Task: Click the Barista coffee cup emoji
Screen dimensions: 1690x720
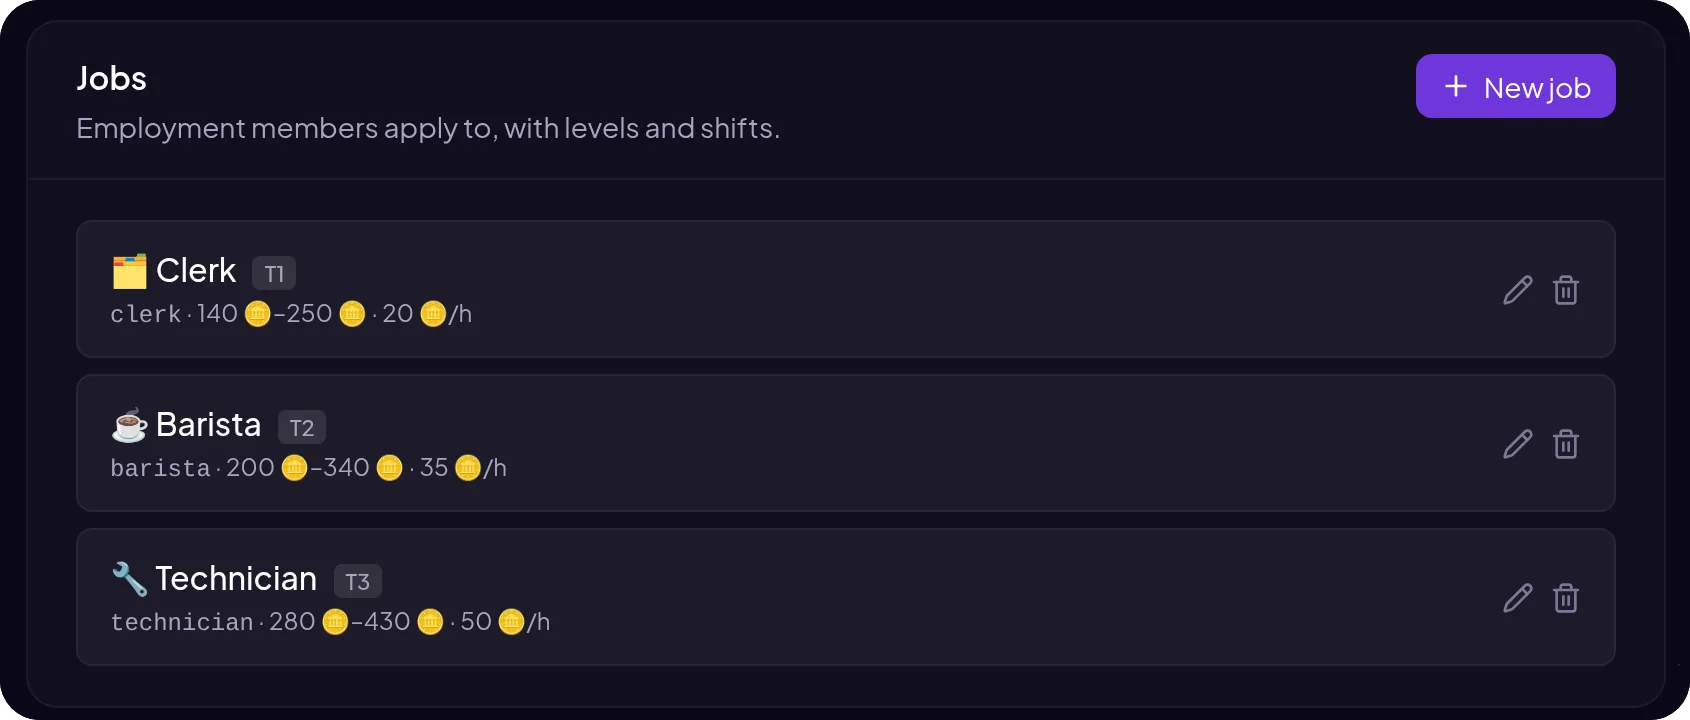Action: point(129,425)
